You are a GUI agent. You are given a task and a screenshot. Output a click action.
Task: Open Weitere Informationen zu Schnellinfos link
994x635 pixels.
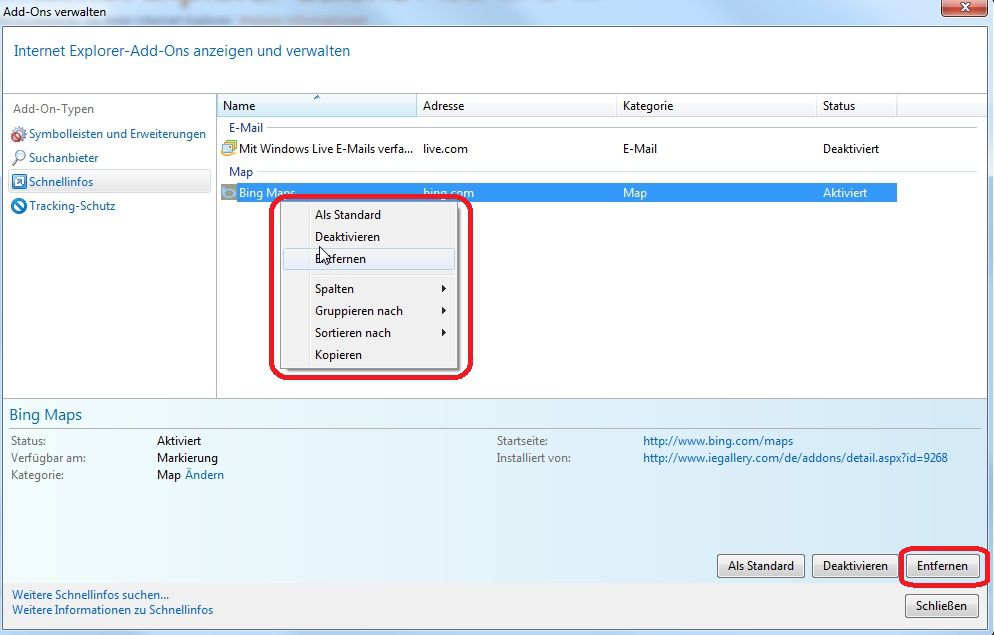(113, 610)
